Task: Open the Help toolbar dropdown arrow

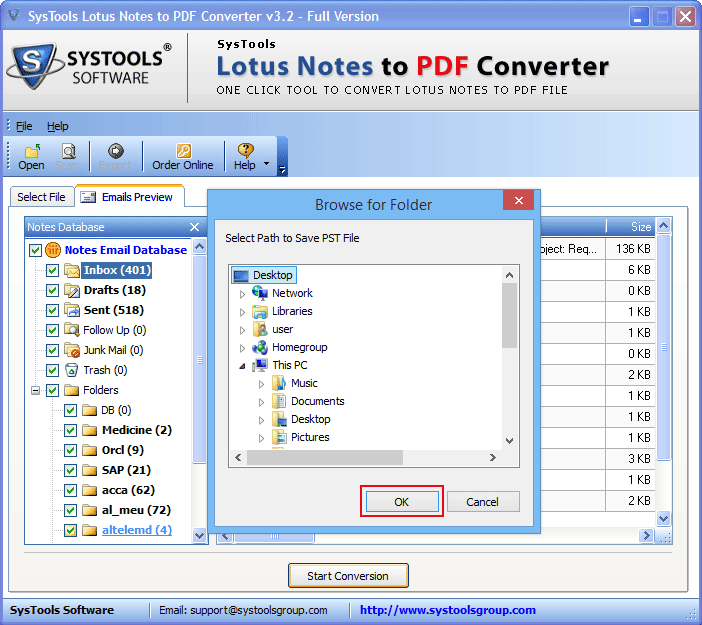Action: pos(266,163)
